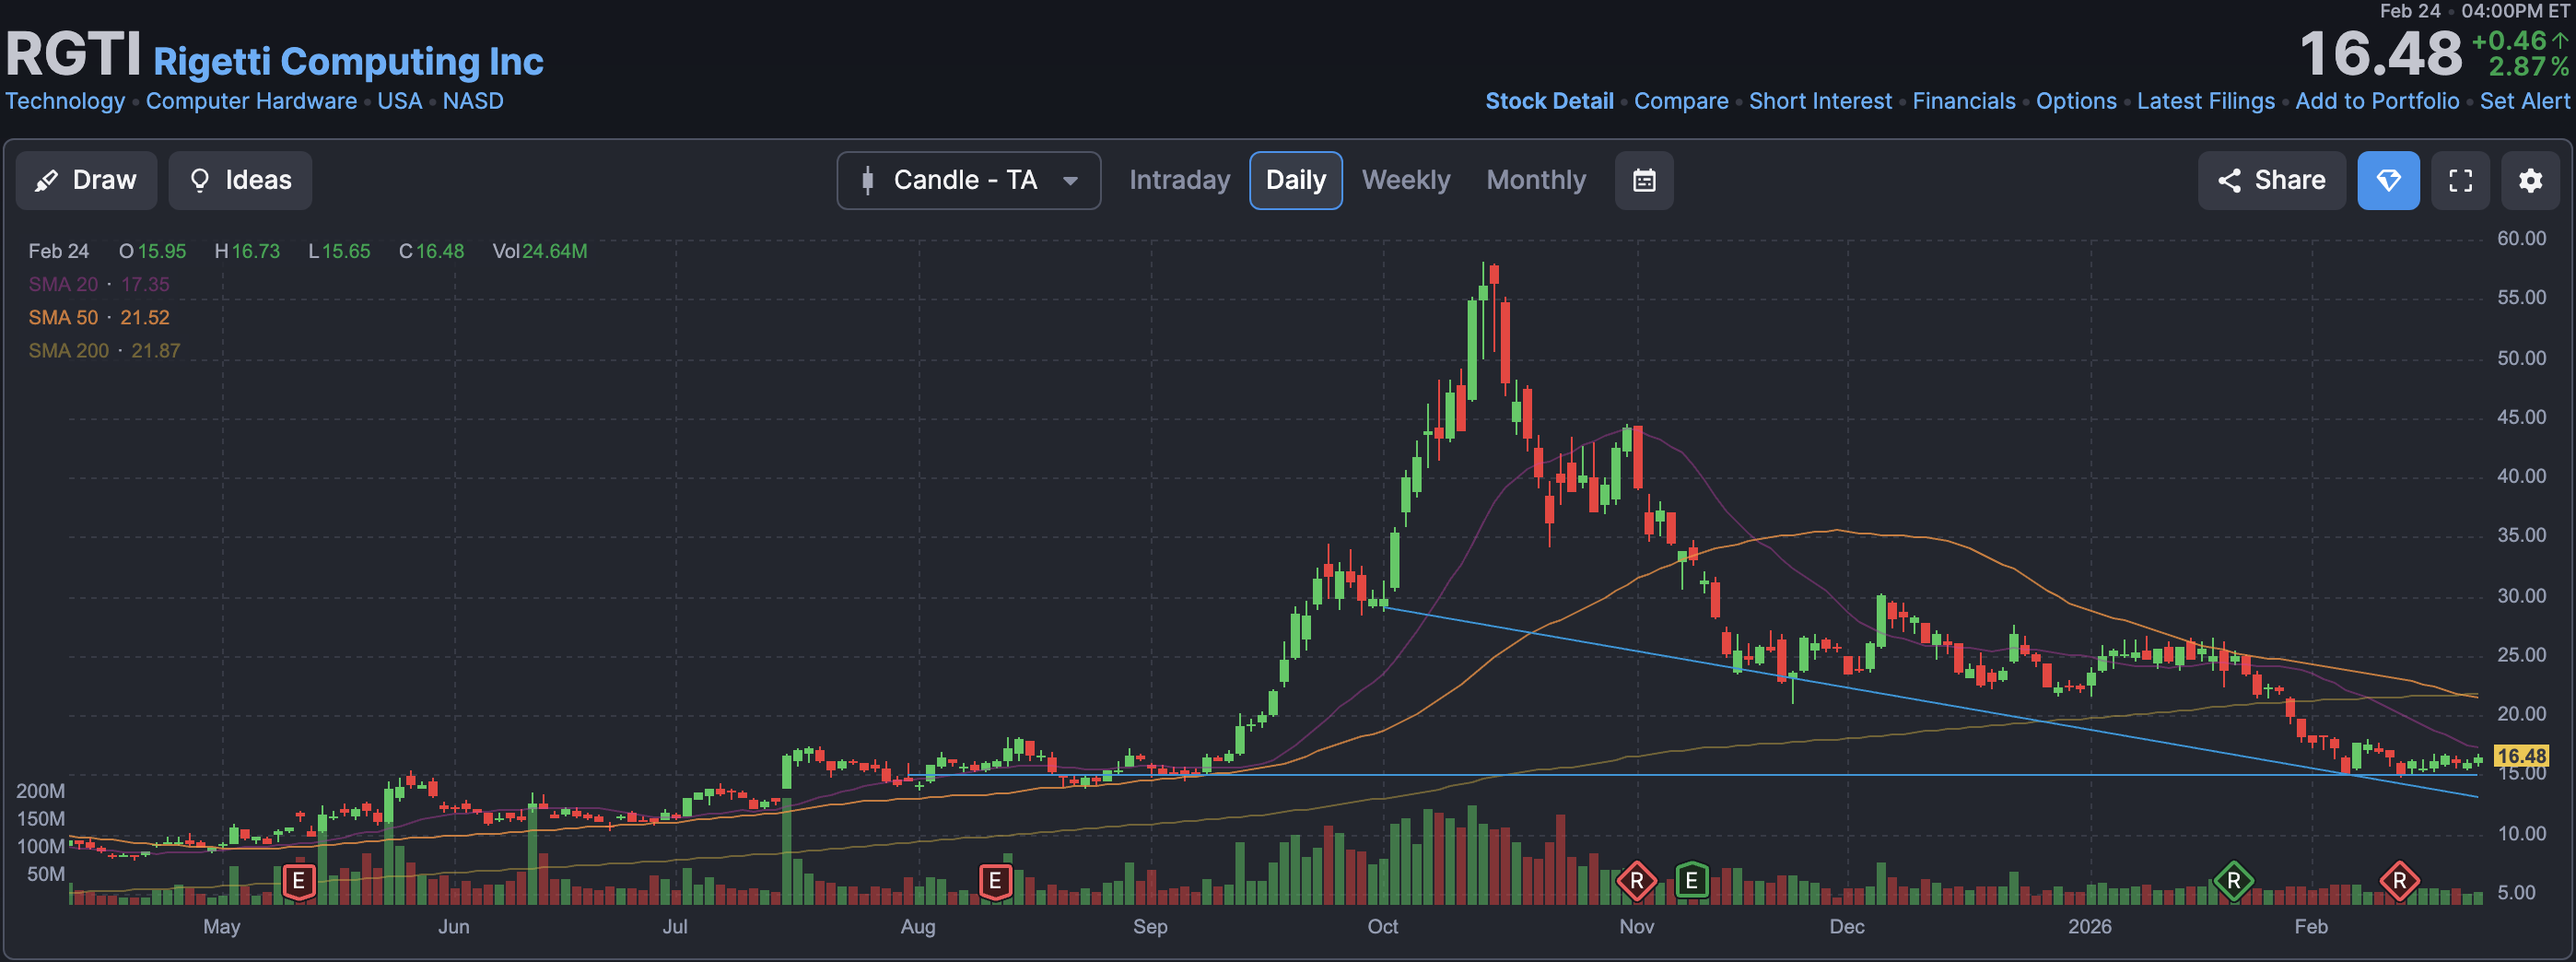Click the Set Alert link

pyautogui.click(x=2524, y=101)
